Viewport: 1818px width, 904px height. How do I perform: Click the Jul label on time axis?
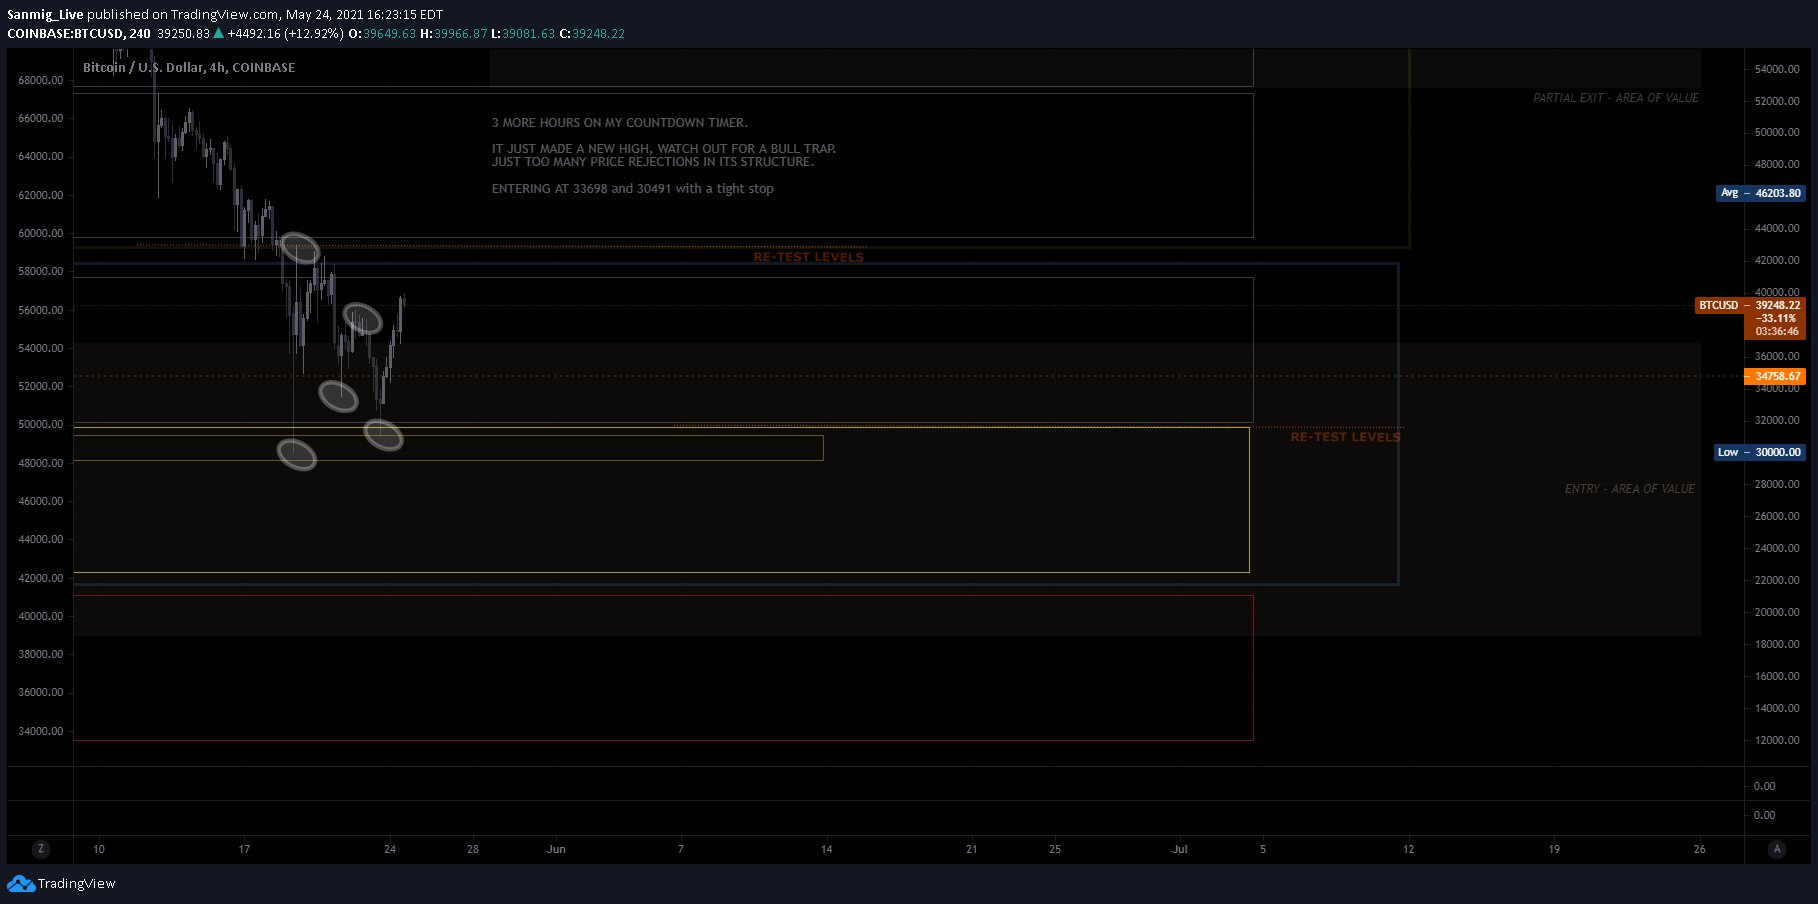(1180, 849)
